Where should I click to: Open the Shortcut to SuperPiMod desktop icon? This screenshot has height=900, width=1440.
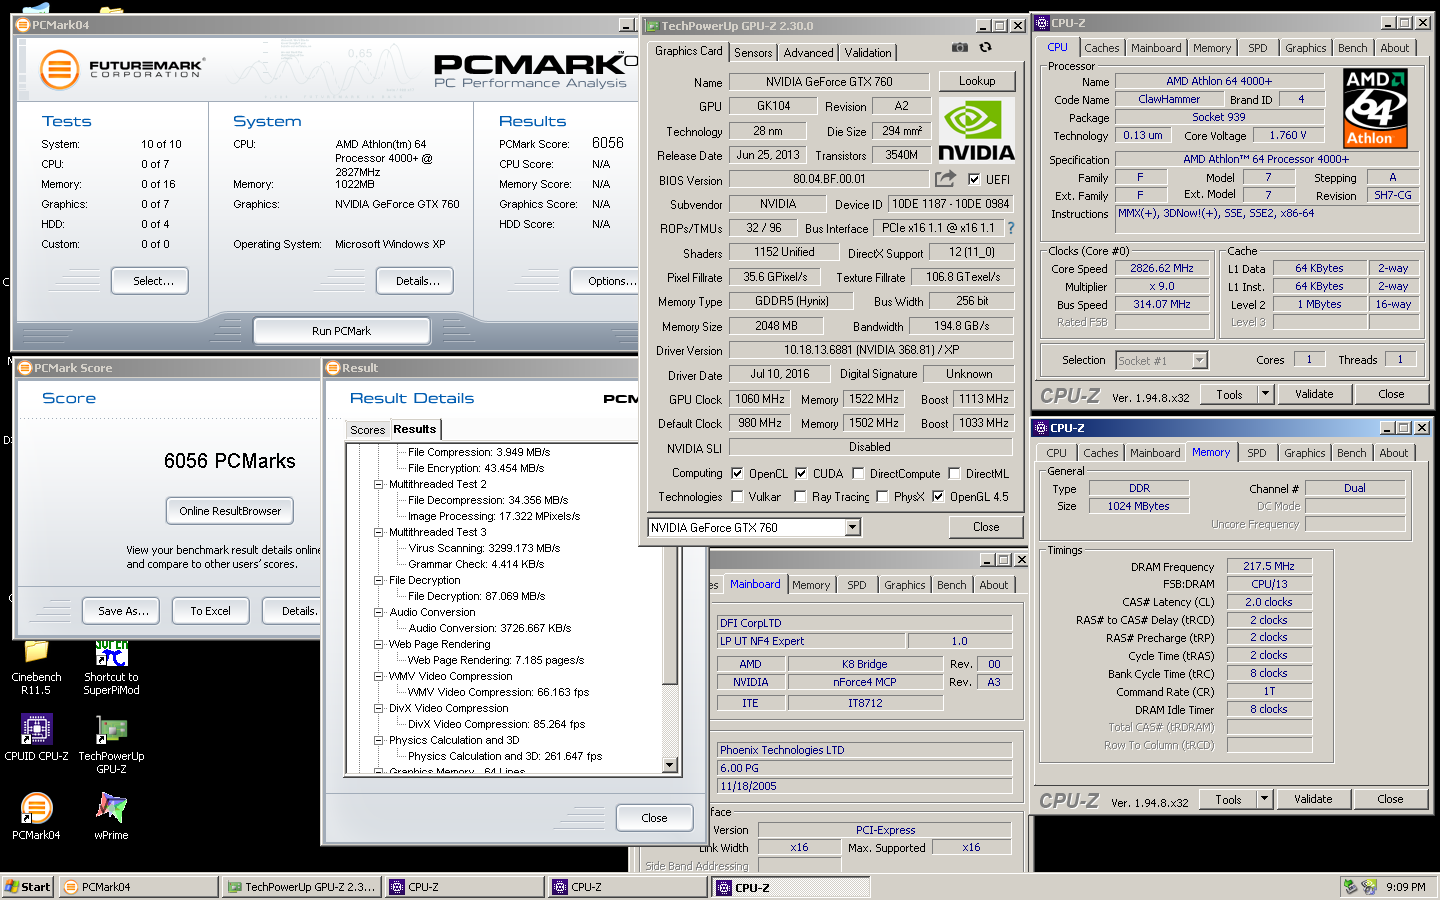pyautogui.click(x=111, y=667)
